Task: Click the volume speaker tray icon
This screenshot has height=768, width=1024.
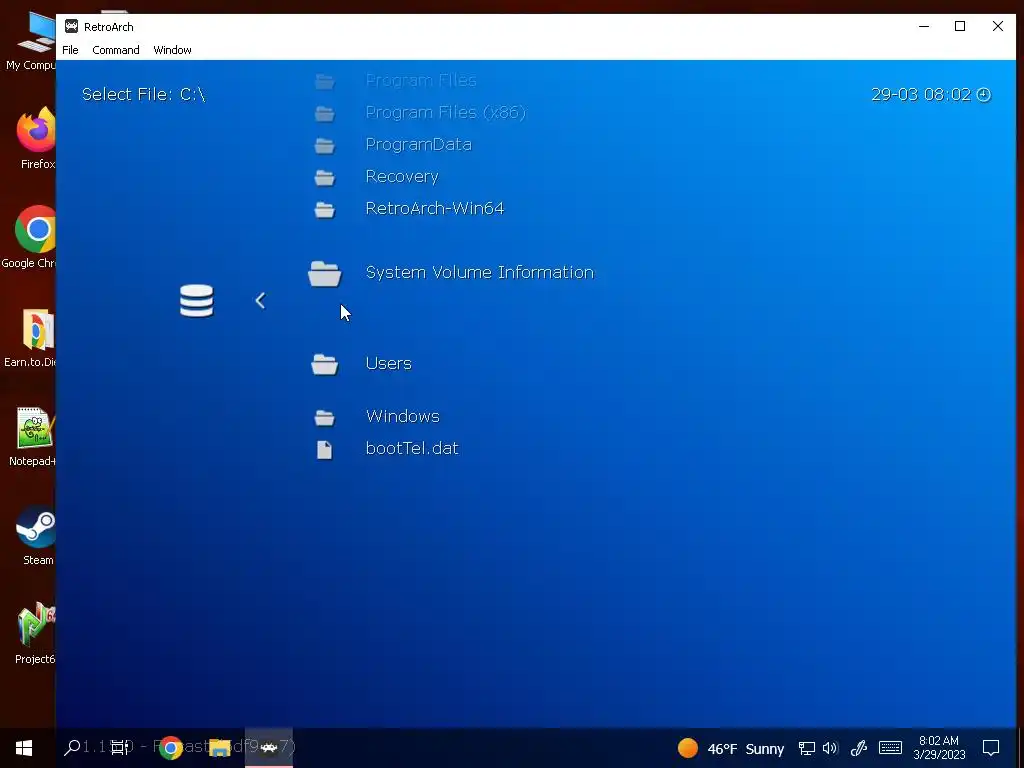Action: click(830, 748)
